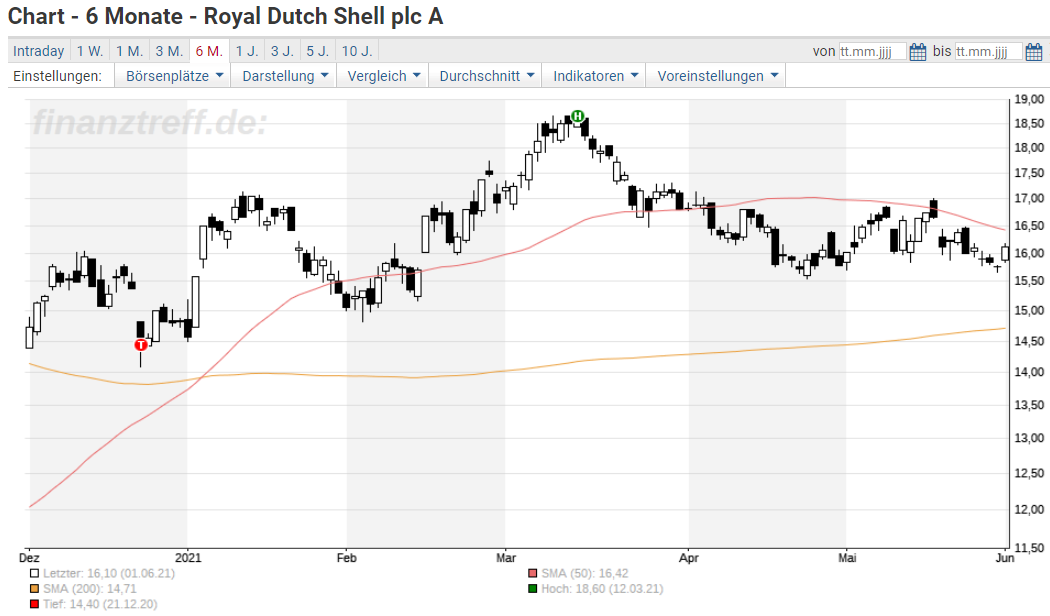The image size is (1050, 616).
Task: Click the 13,00 price axis label
Action: point(1029,438)
